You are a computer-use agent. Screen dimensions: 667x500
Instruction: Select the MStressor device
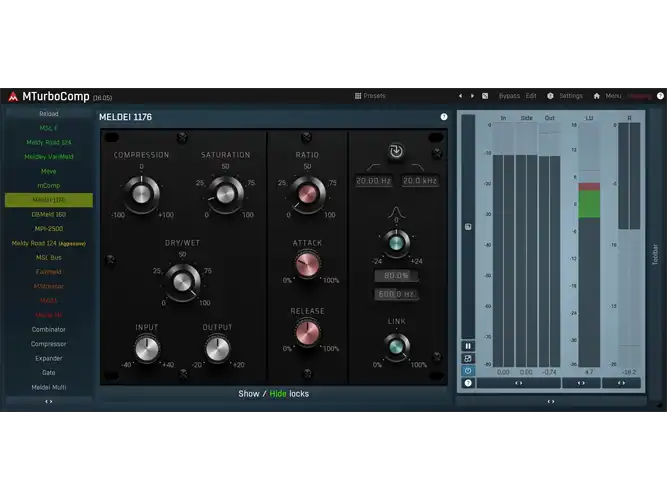[49, 286]
